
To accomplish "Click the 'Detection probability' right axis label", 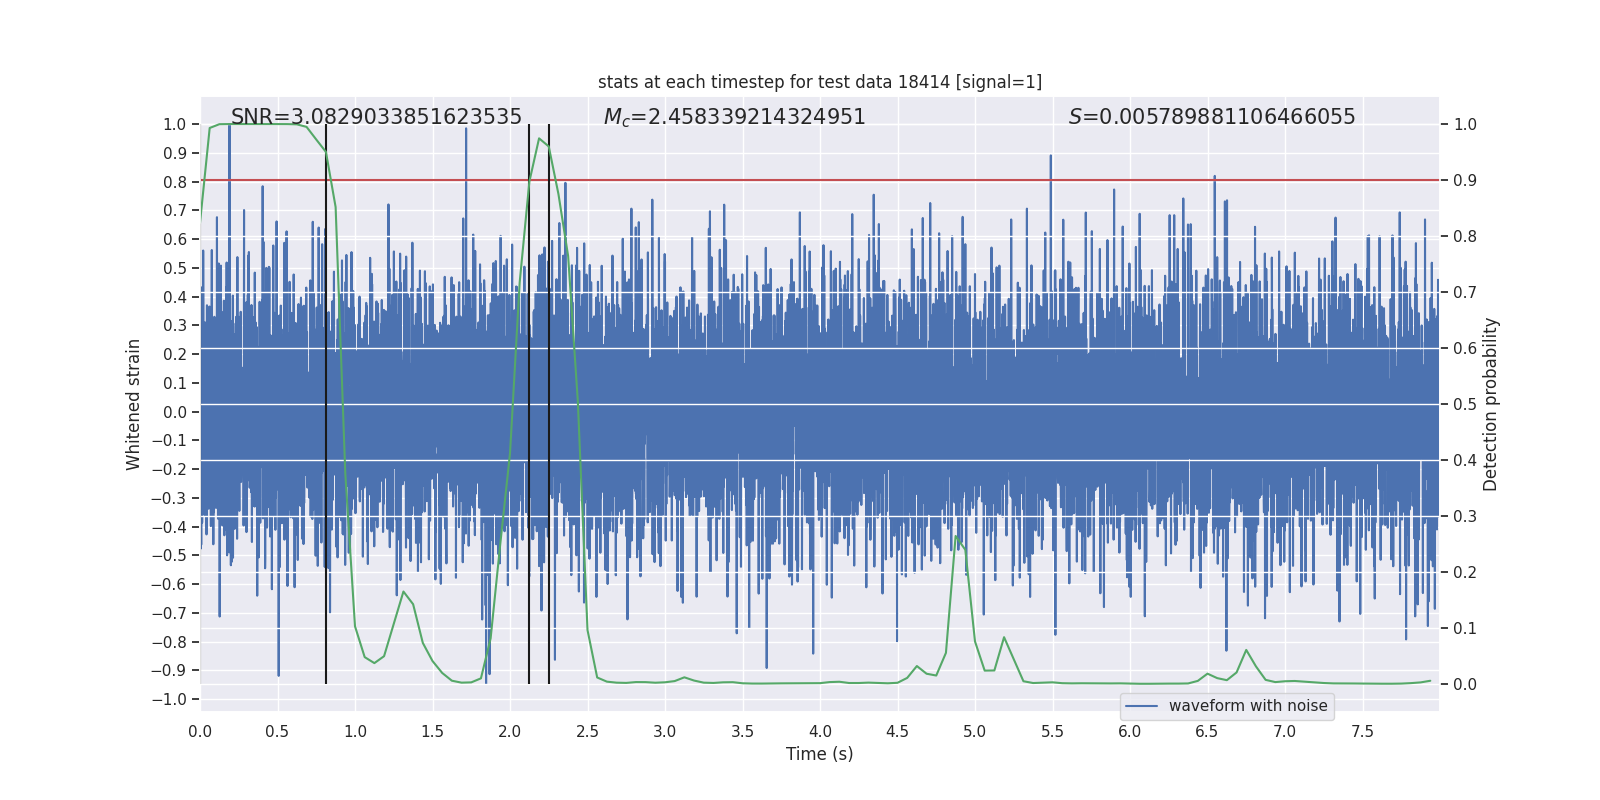I will (x=1490, y=404).
